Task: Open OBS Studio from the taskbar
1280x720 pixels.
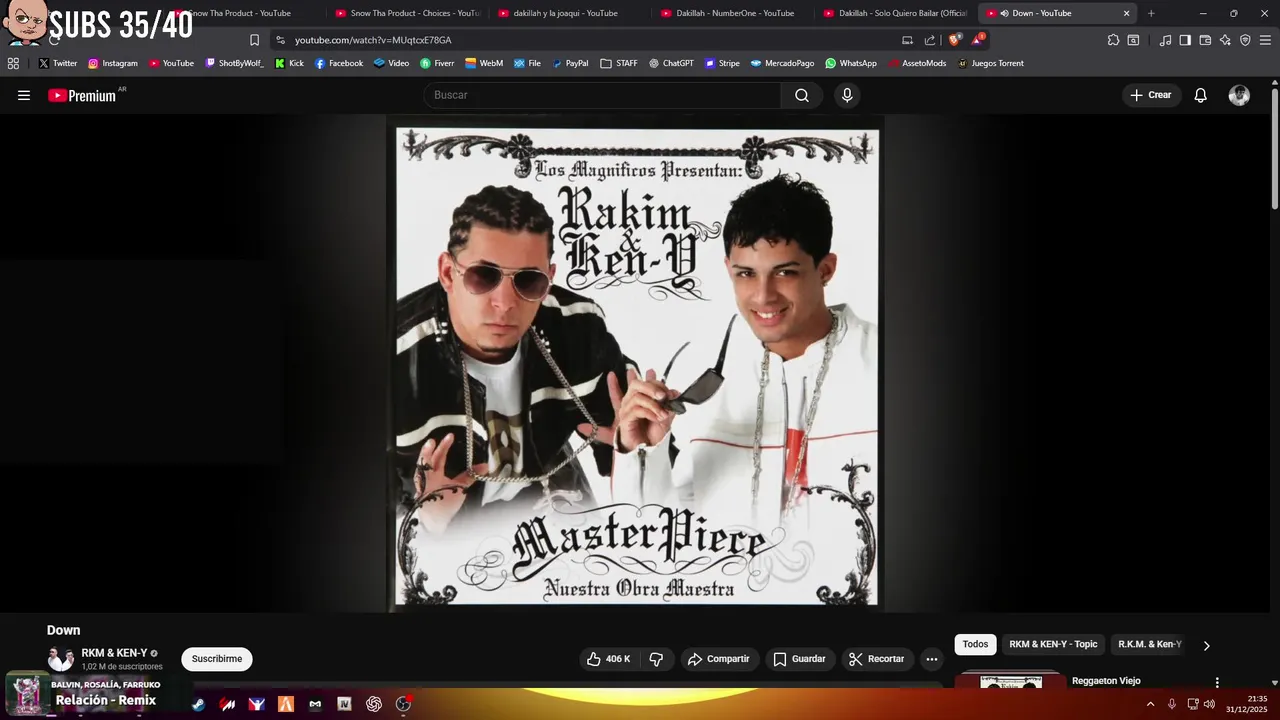Action: pyautogui.click(x=403, y=704)
